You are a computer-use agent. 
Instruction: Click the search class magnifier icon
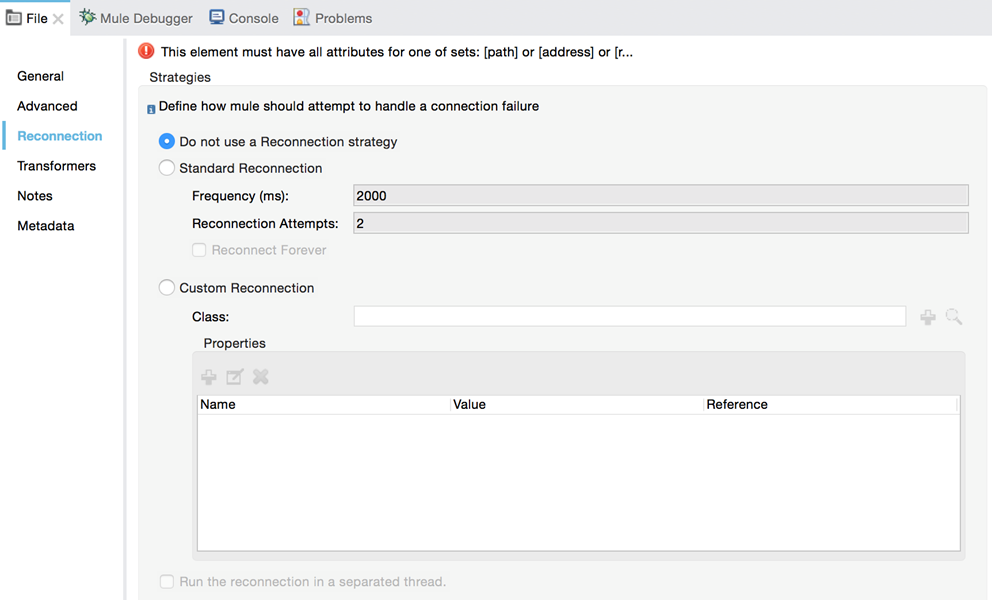click(954, 317)
